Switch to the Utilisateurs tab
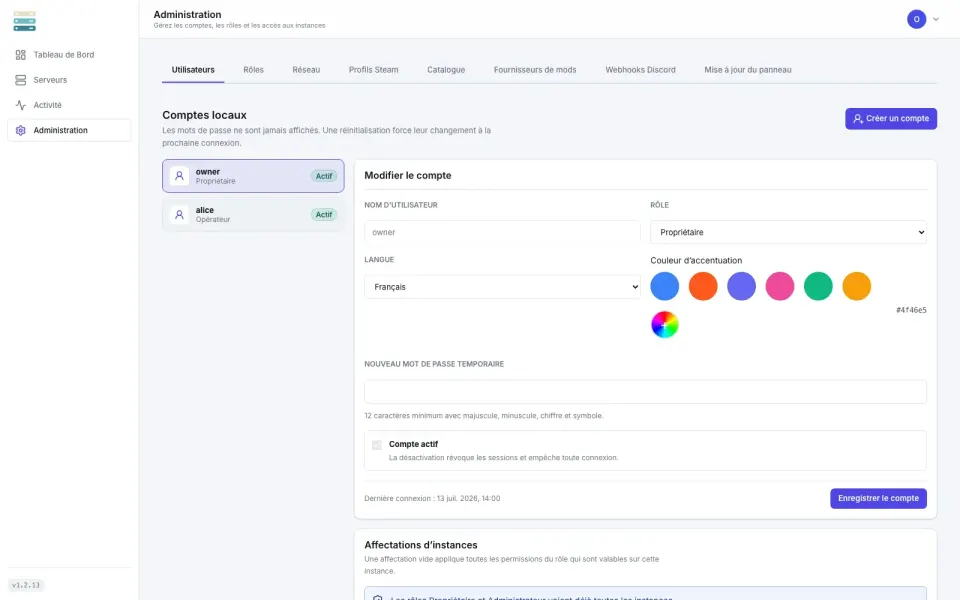The image size is (960, 600). click(x=193, y=70)
